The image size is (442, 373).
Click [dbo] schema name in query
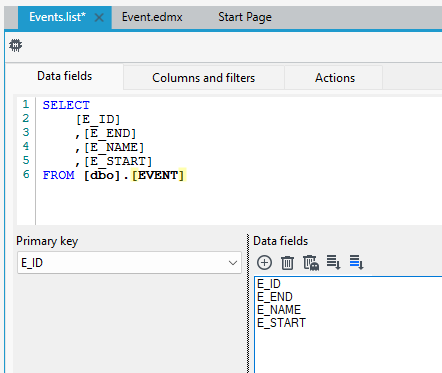click(x=102, y=175)
